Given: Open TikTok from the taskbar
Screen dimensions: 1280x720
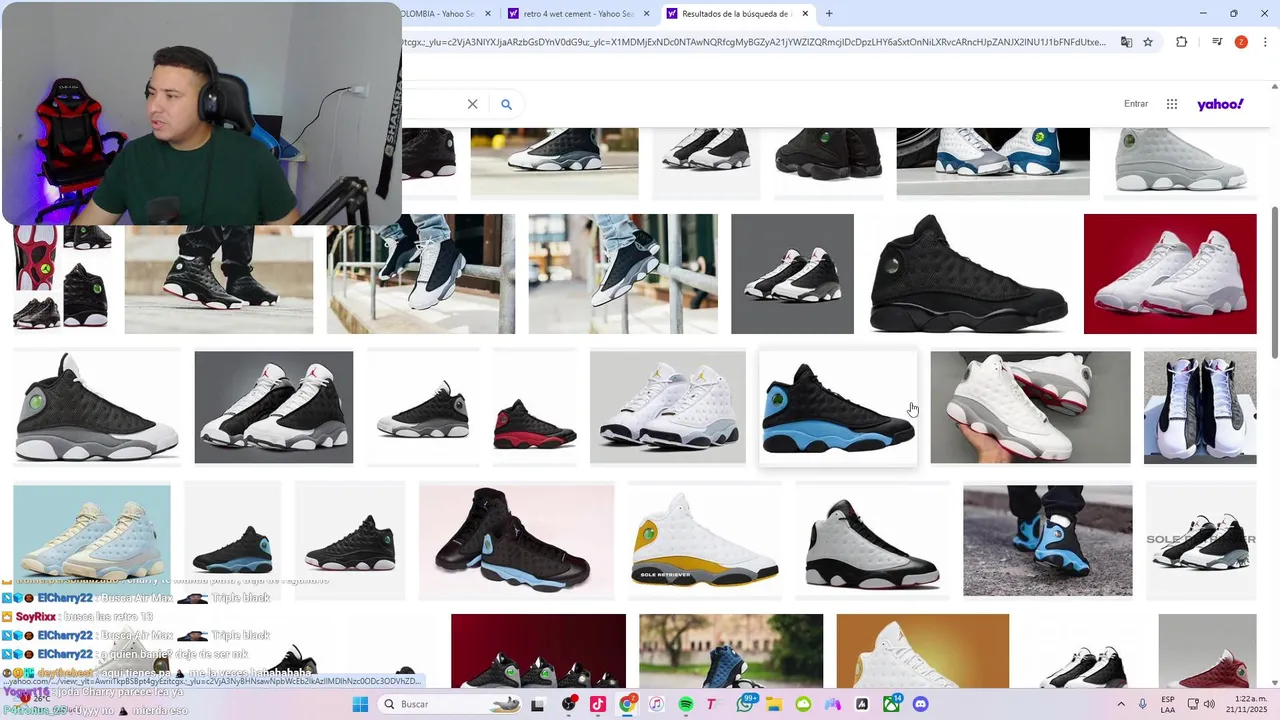Looking at the screenshot, I should click(x=598, y=704).
